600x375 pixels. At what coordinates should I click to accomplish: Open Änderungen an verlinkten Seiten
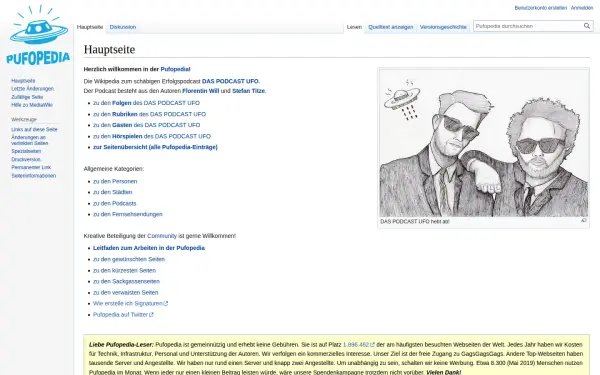click(29, 140)
